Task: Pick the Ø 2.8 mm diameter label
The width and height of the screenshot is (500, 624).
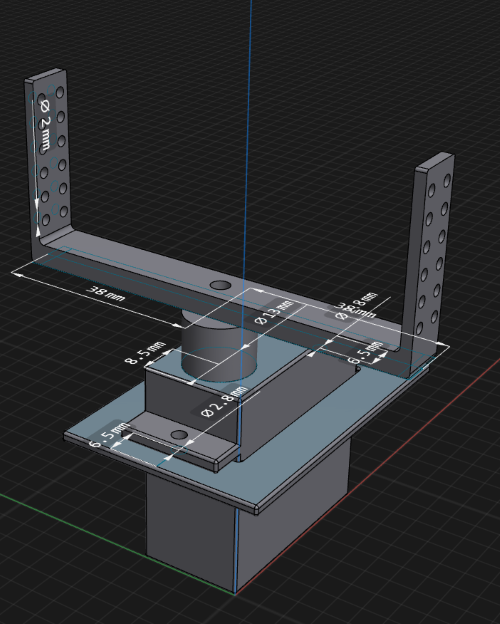Action: pos(225,401)
